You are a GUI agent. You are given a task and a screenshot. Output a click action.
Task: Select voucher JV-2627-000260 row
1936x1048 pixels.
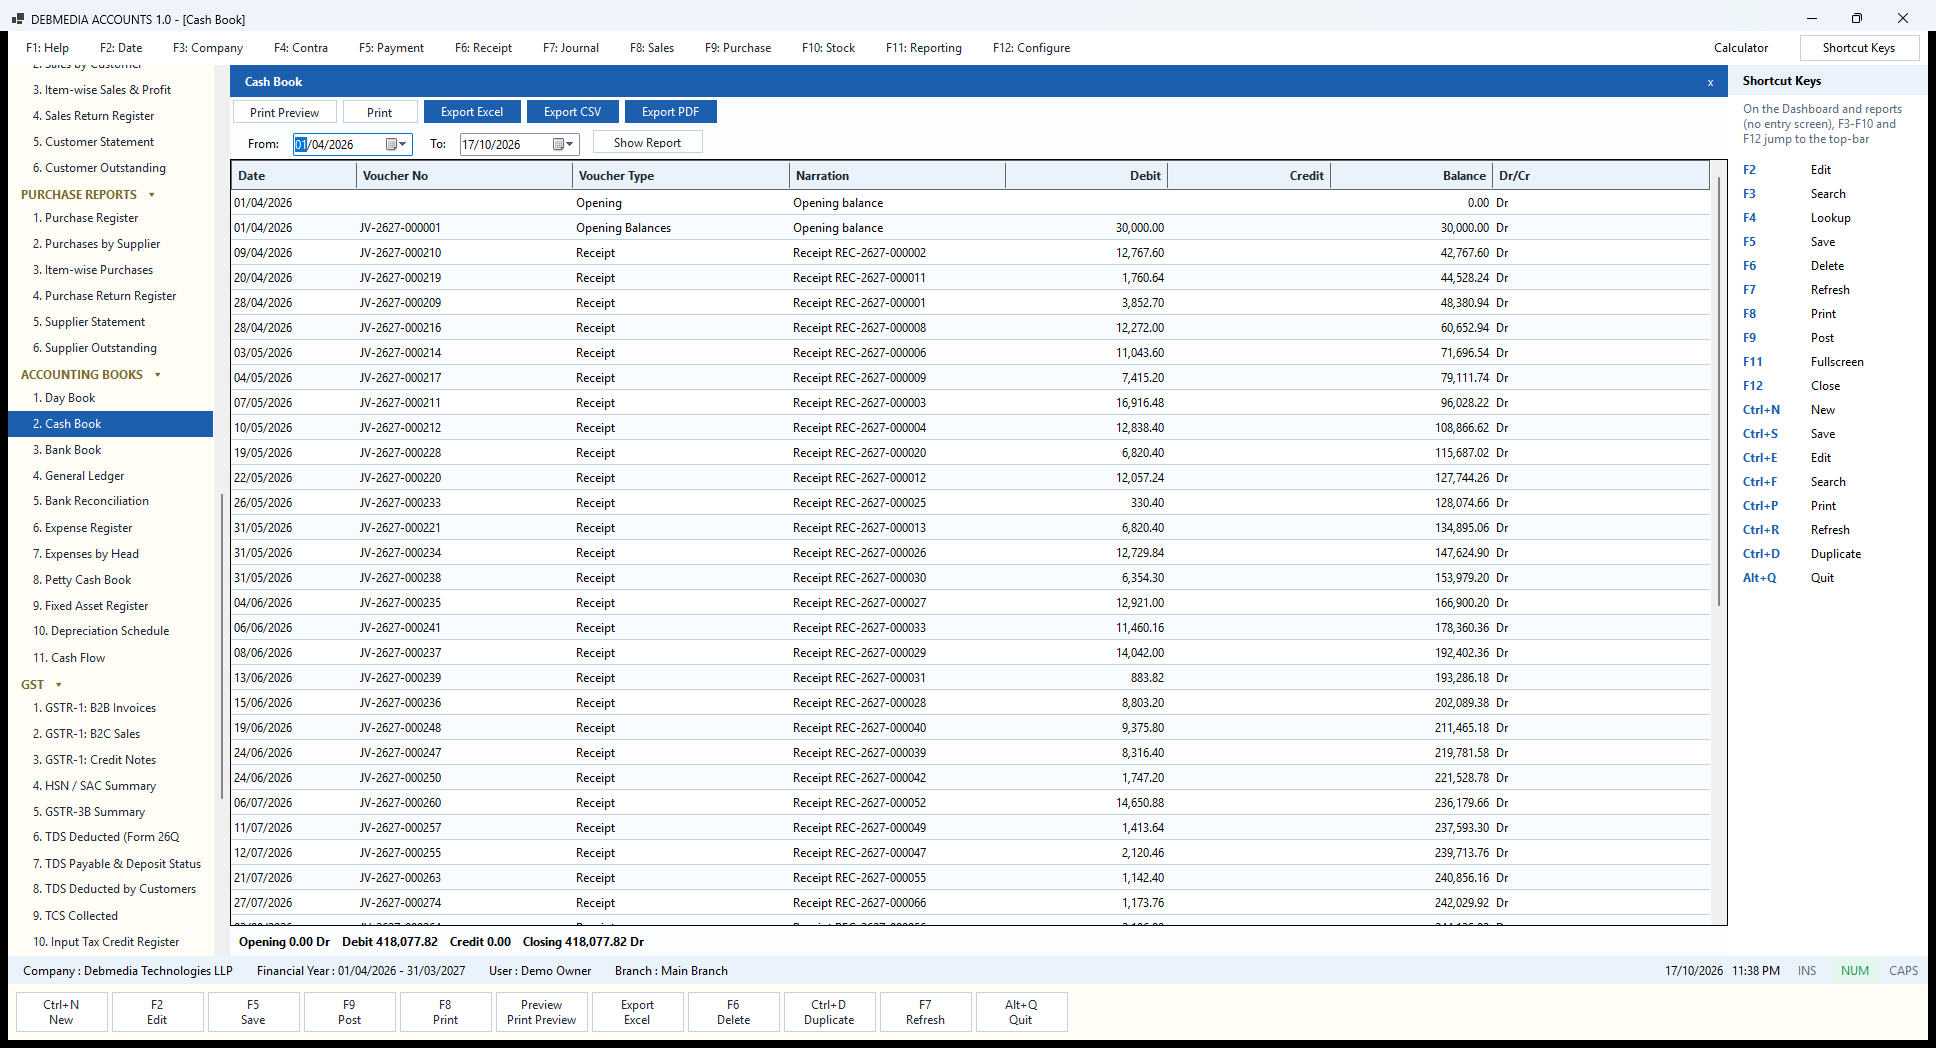(970, 803)
